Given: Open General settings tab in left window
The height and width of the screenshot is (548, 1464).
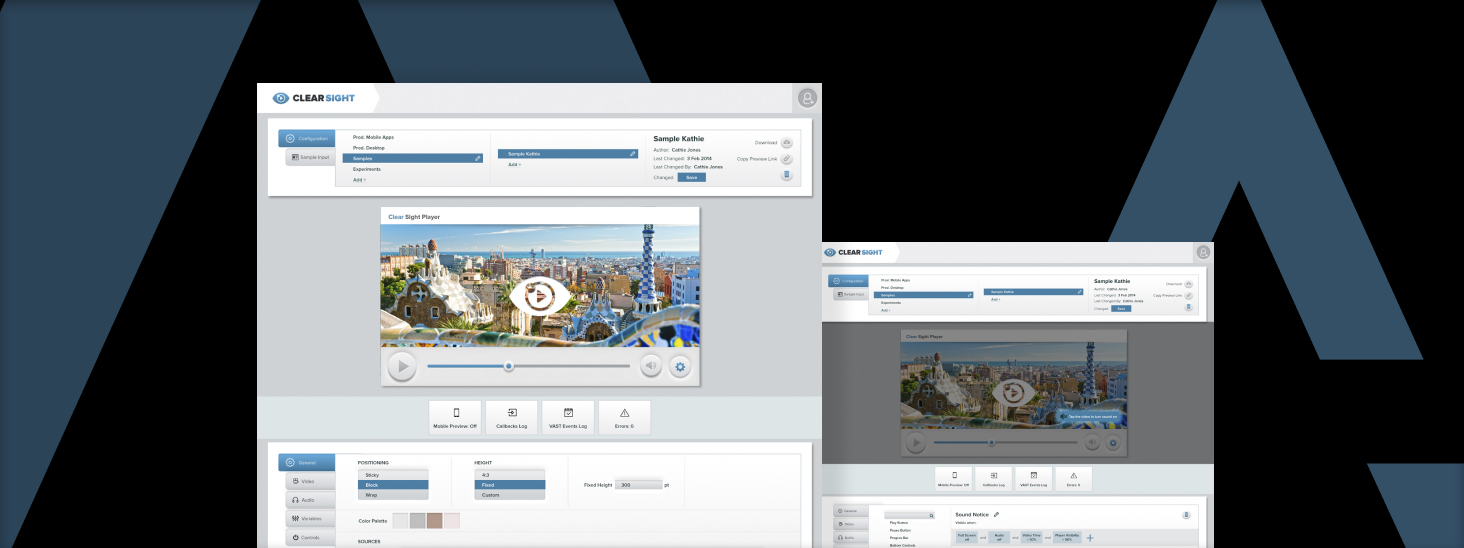Looking at the screenshot, I should 307,462.
